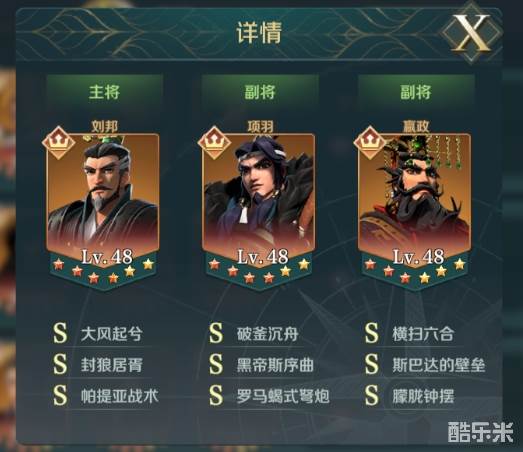Image resolution: width=523 pixels, height=452 pixels.
Task: Open the 横扫六合 skill
Action: (423, 334)
